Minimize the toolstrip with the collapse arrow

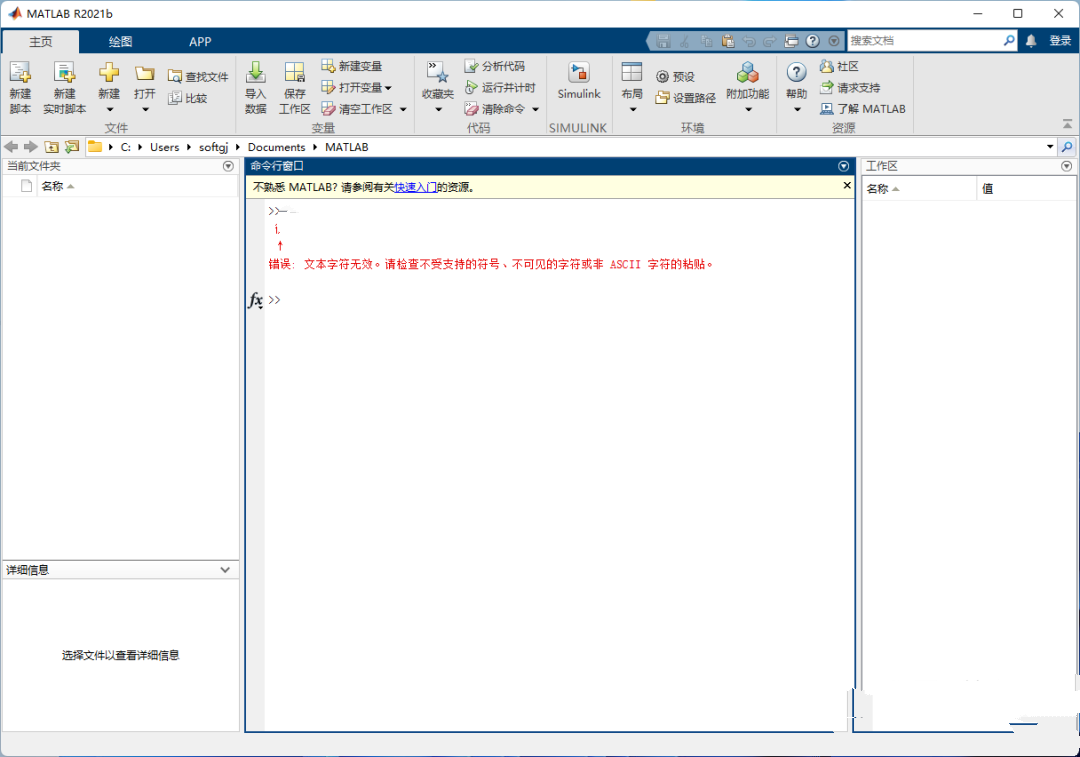tap(1067, 125)
